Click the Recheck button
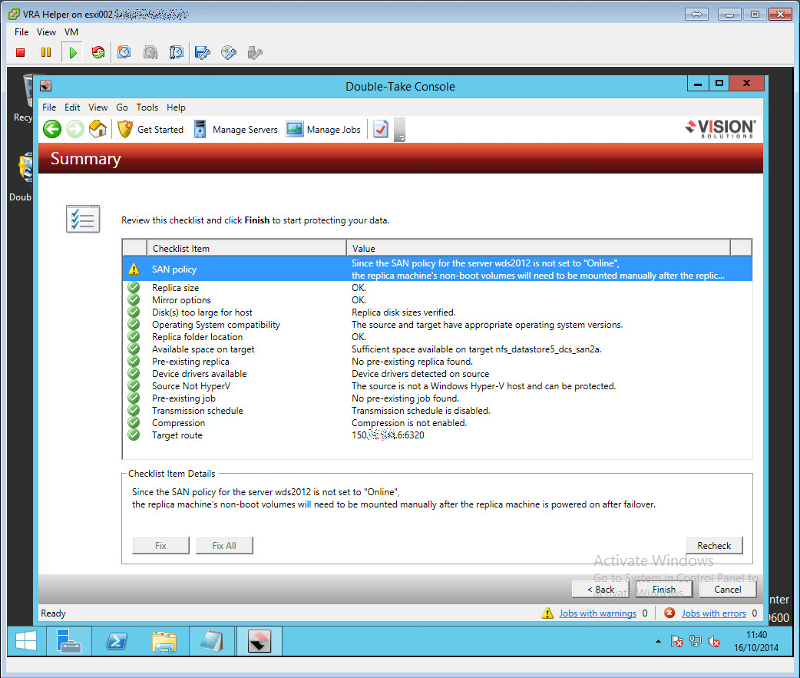Viewport: 800px width, 678px height. 714,545
